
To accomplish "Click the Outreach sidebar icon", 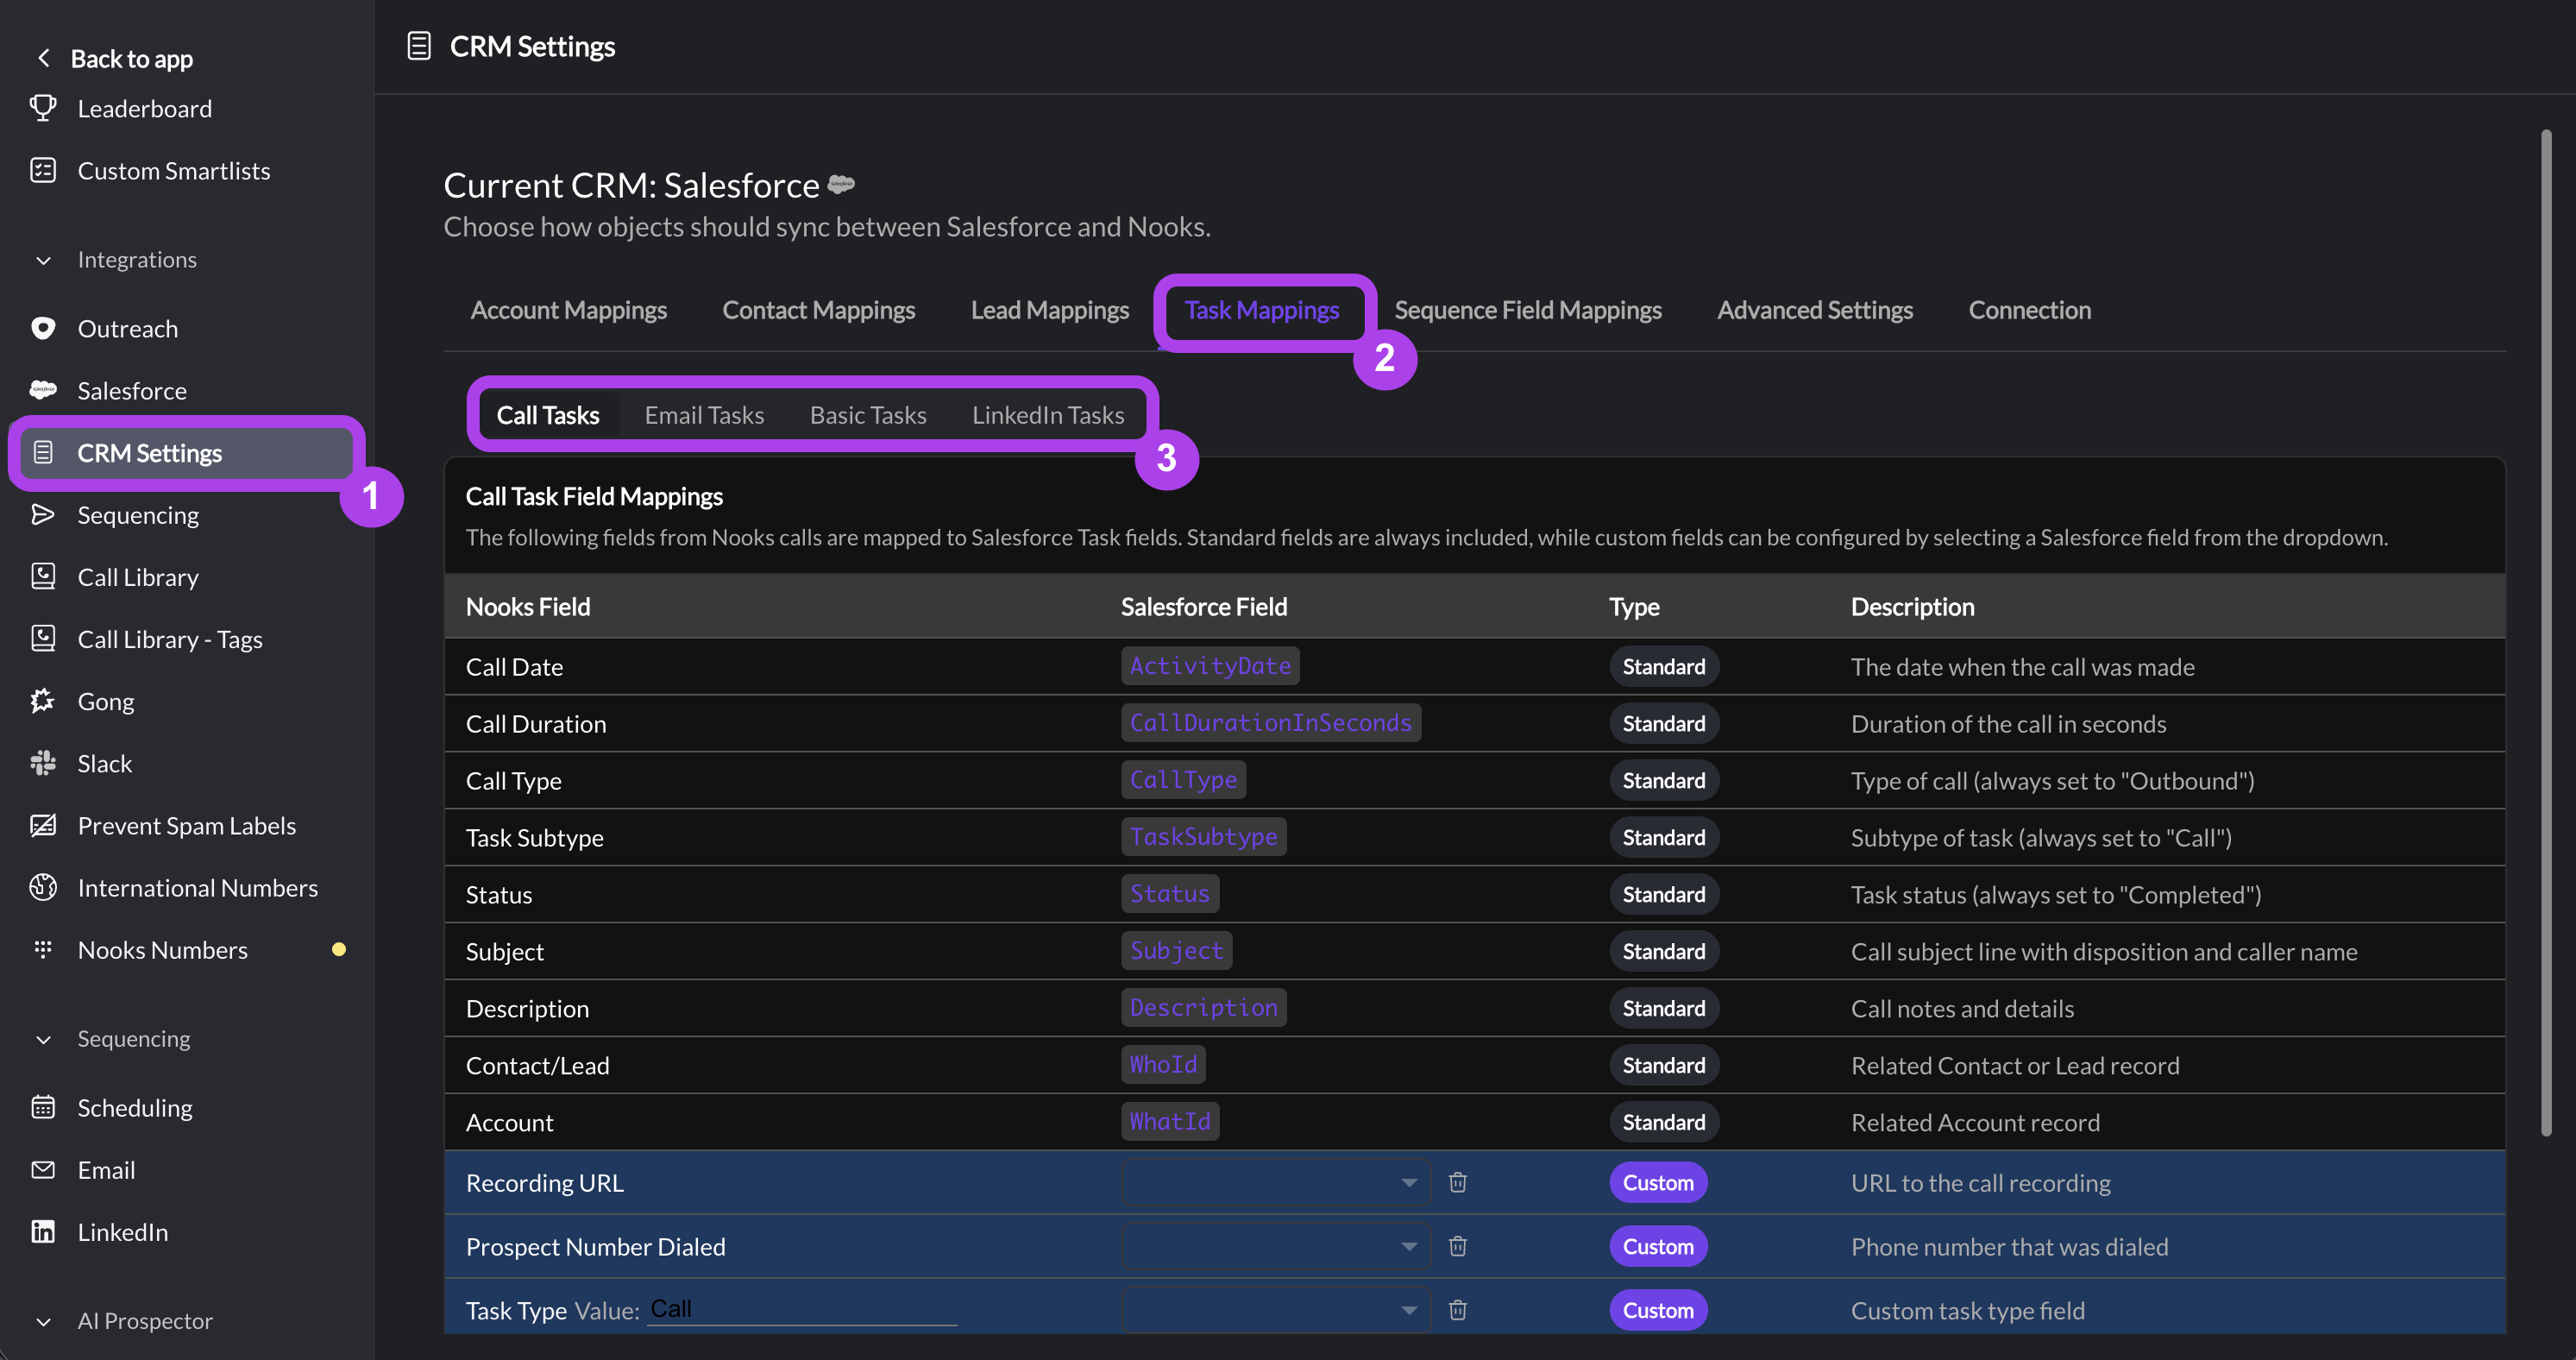I will pos(43,328).
